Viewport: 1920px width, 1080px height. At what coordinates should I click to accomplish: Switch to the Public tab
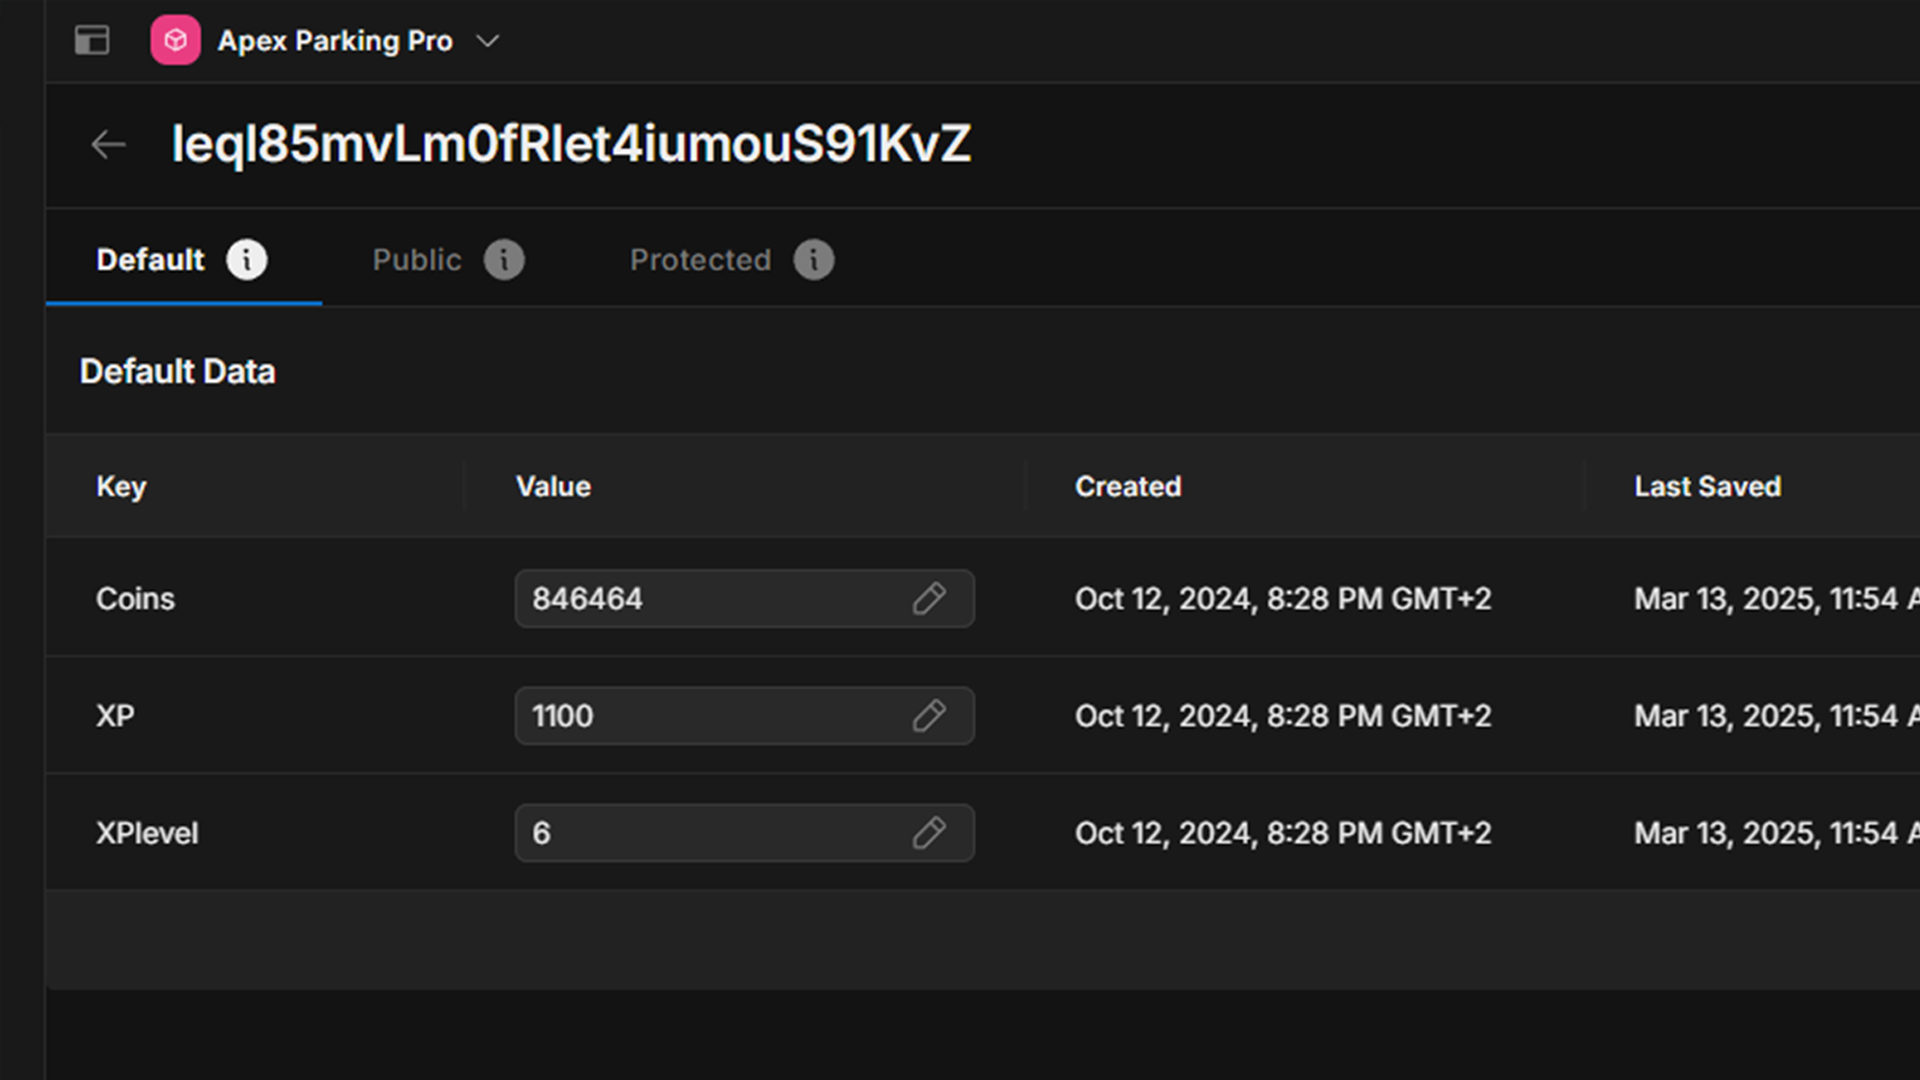point(416,260)
